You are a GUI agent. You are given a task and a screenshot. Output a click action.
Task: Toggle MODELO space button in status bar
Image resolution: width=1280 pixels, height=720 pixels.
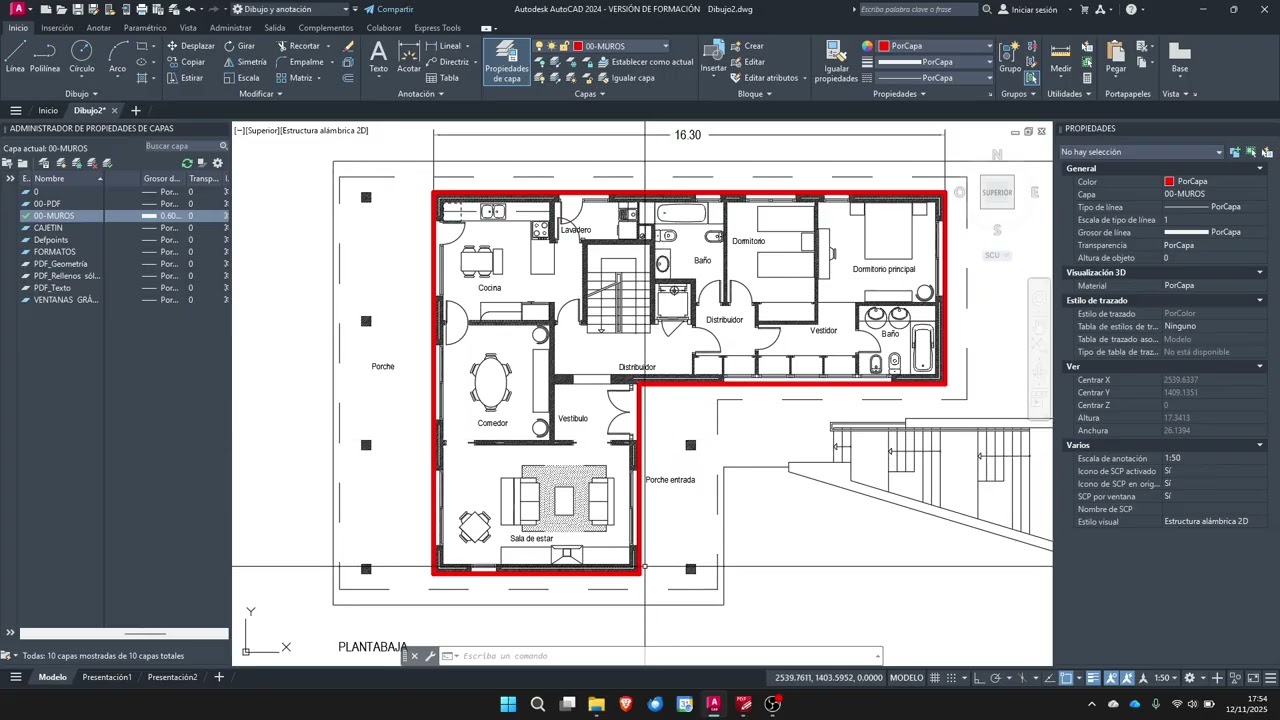(907, 678)
